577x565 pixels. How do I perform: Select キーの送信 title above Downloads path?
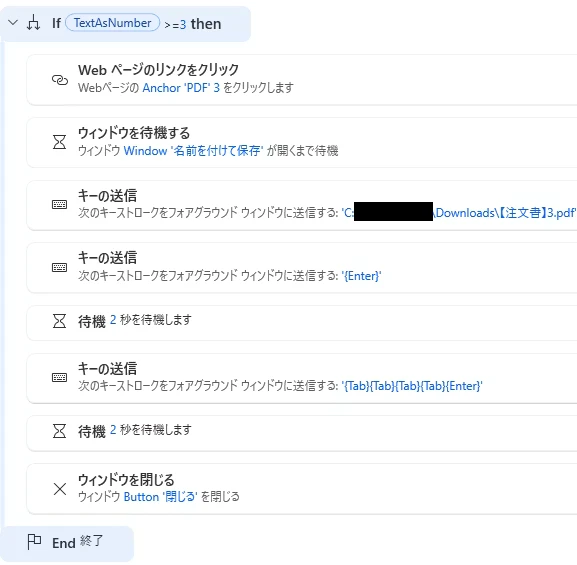(x=107, y=195)
